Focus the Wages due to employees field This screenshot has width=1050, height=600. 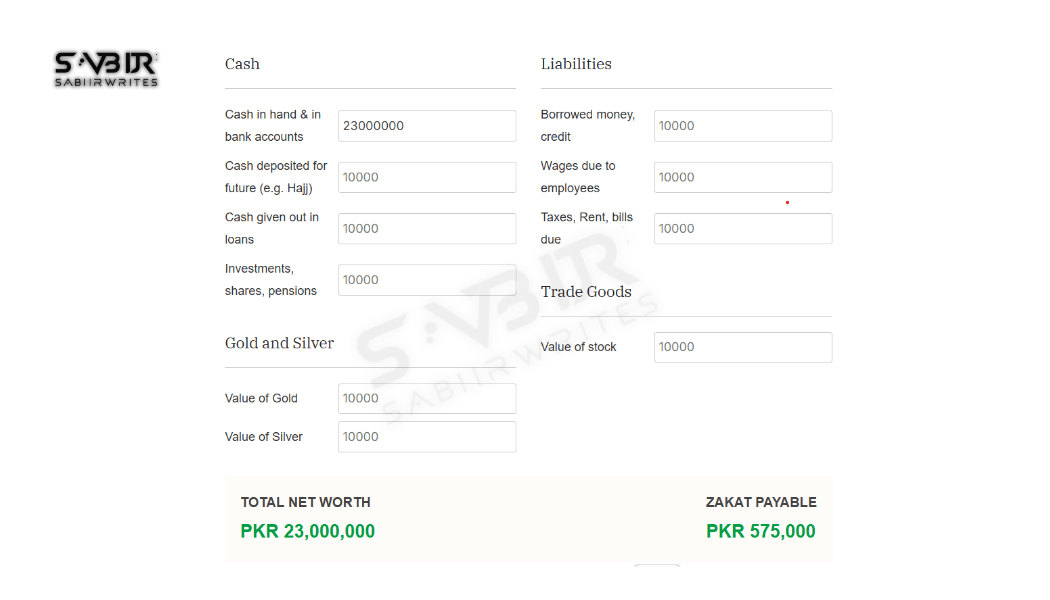tap(742, 177)
